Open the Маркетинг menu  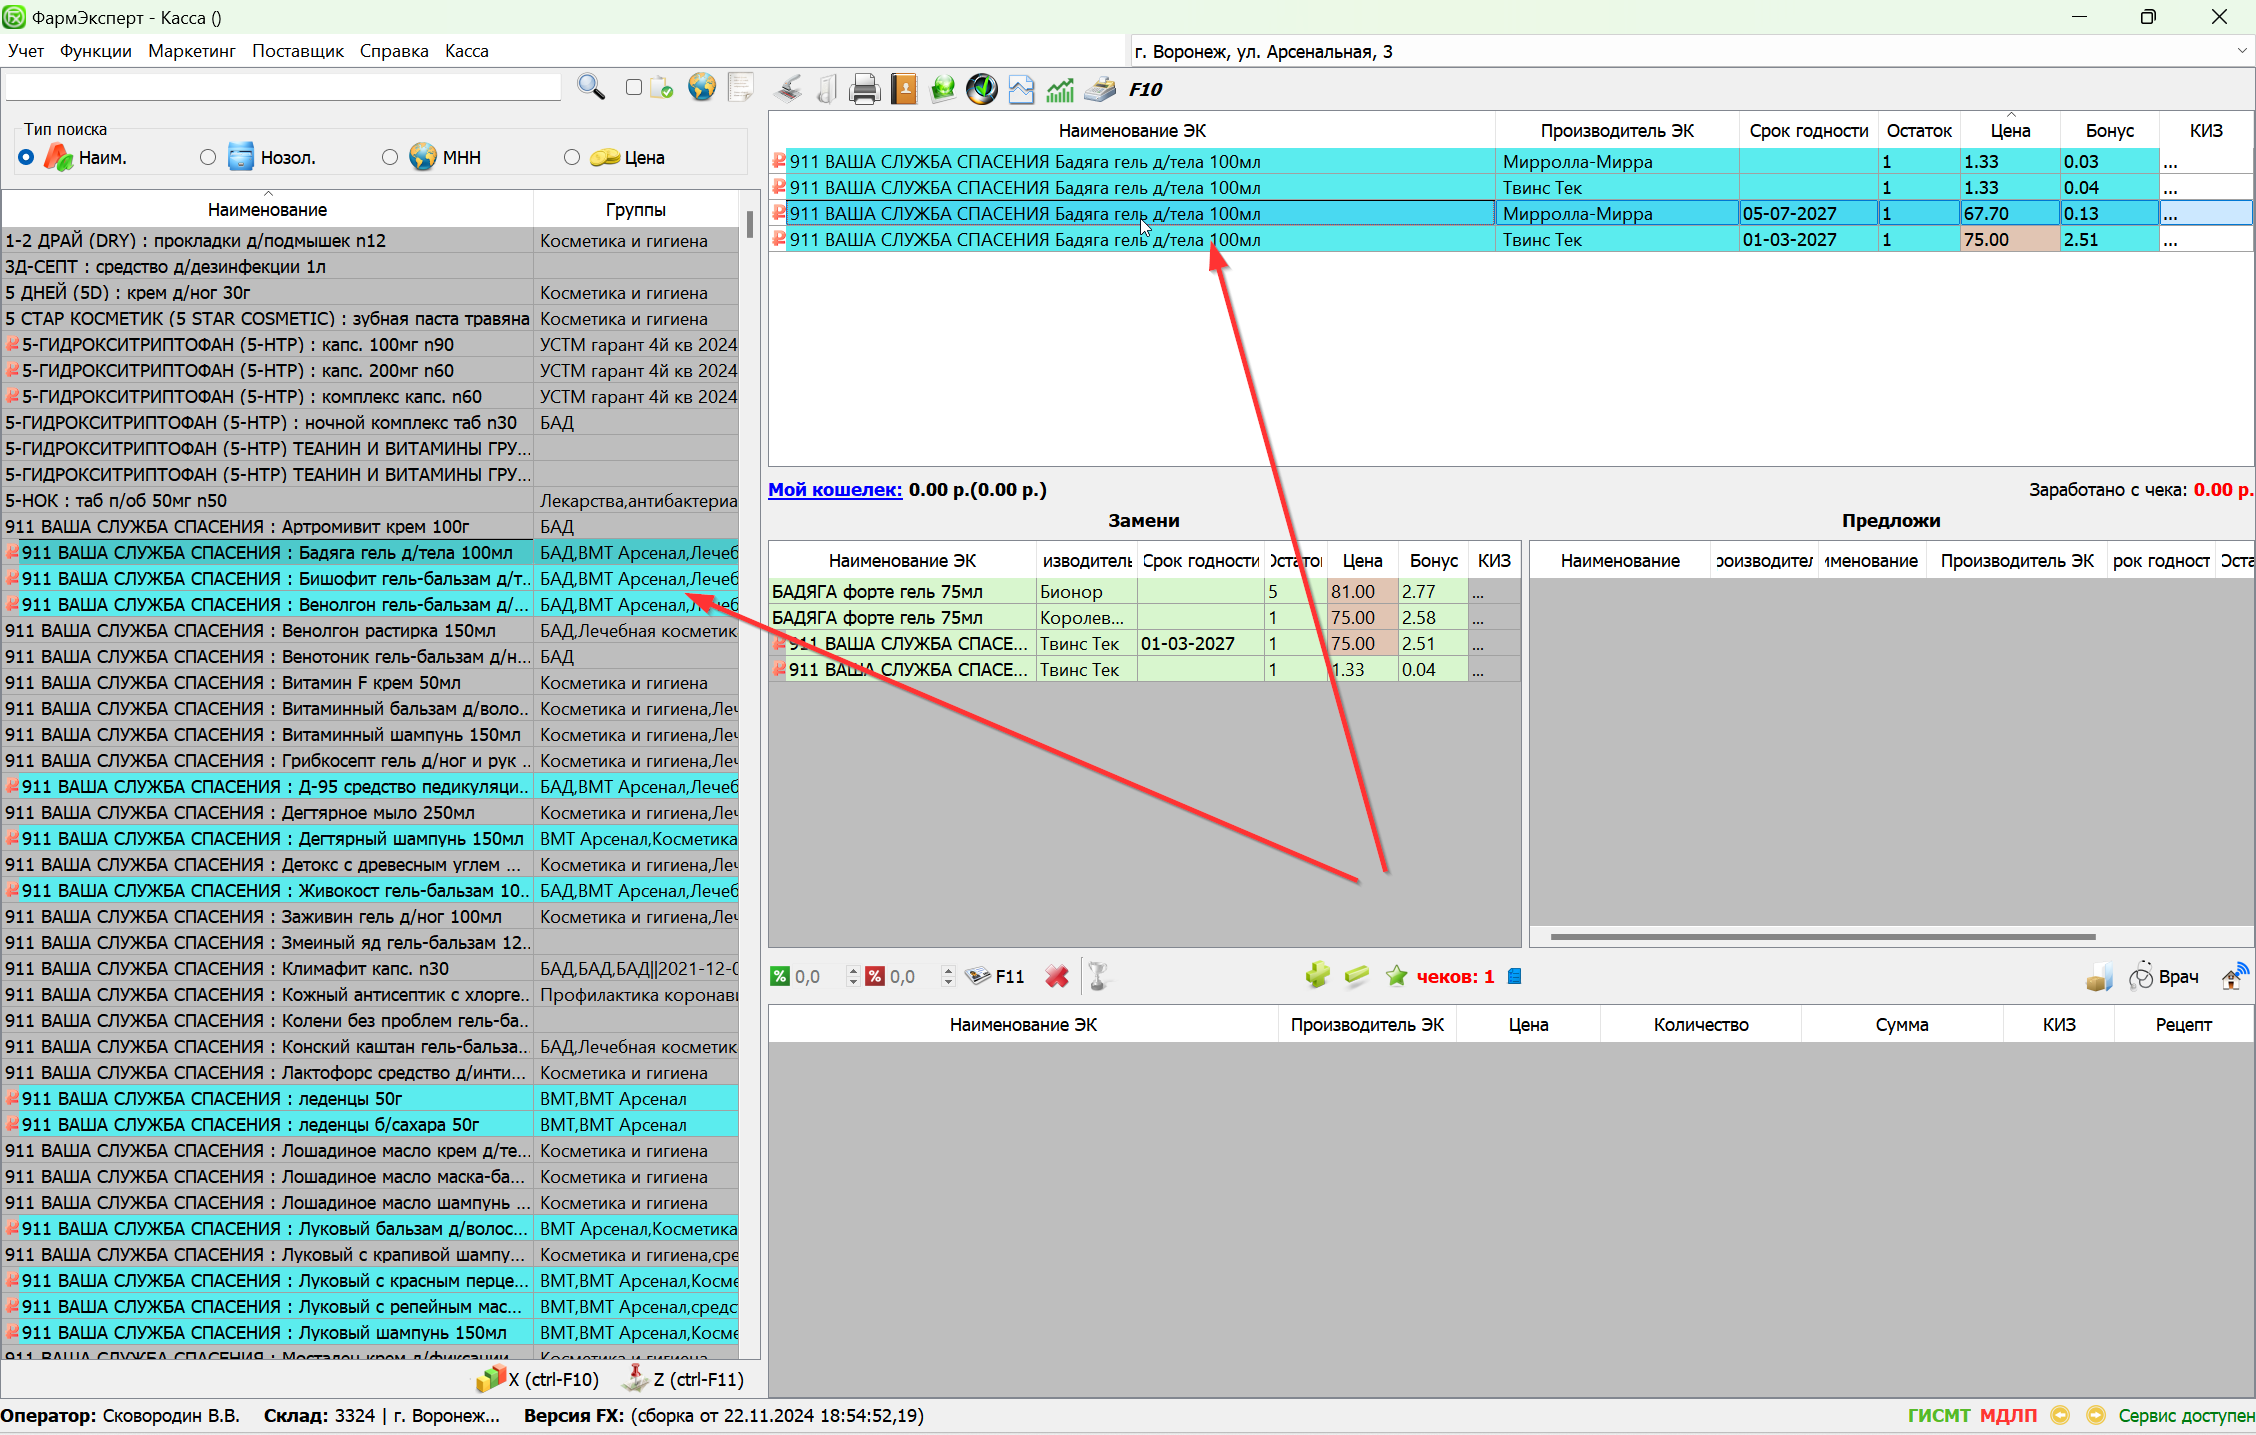pyautogui.click(x=191, y=51)
